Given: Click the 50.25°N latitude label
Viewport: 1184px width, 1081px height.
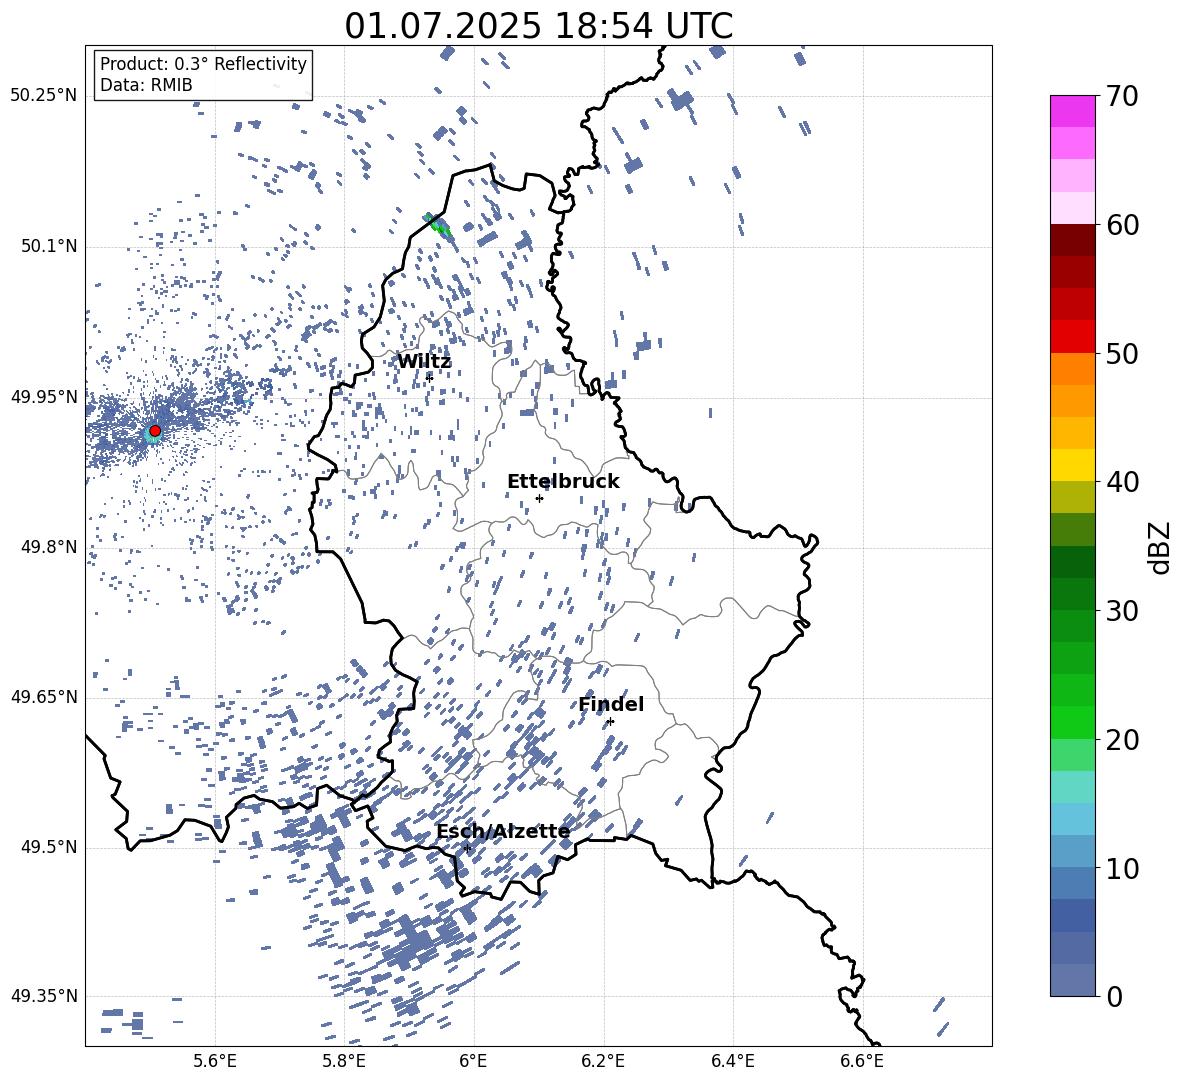Looking at the screenshot, I should [44, 96].
